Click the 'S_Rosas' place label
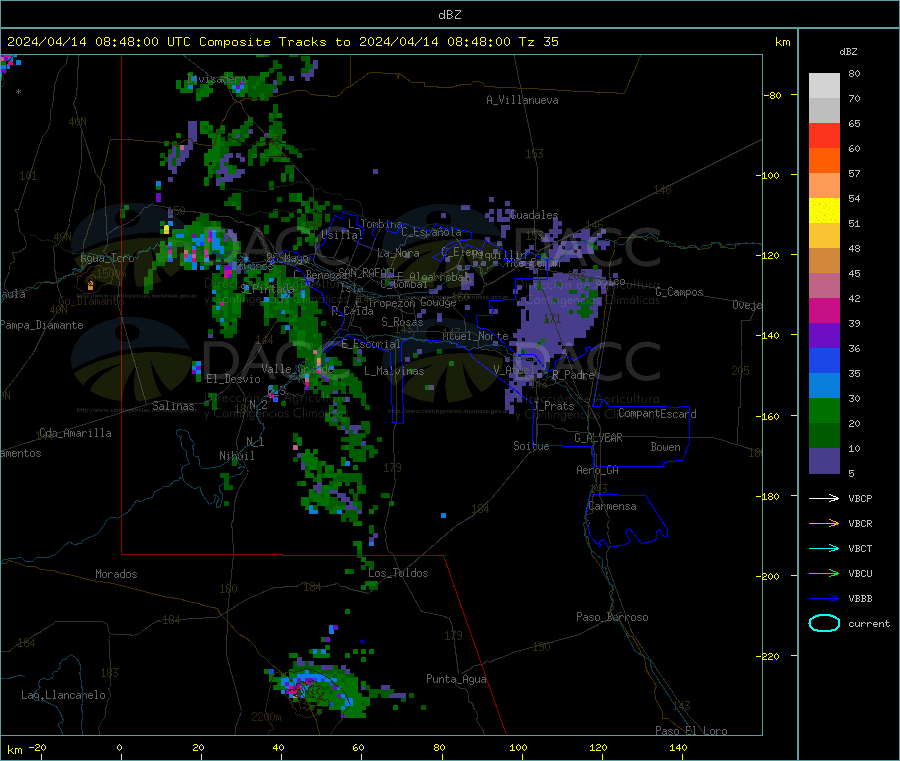Viewport: 900px width, 761px height. (402, 322)
